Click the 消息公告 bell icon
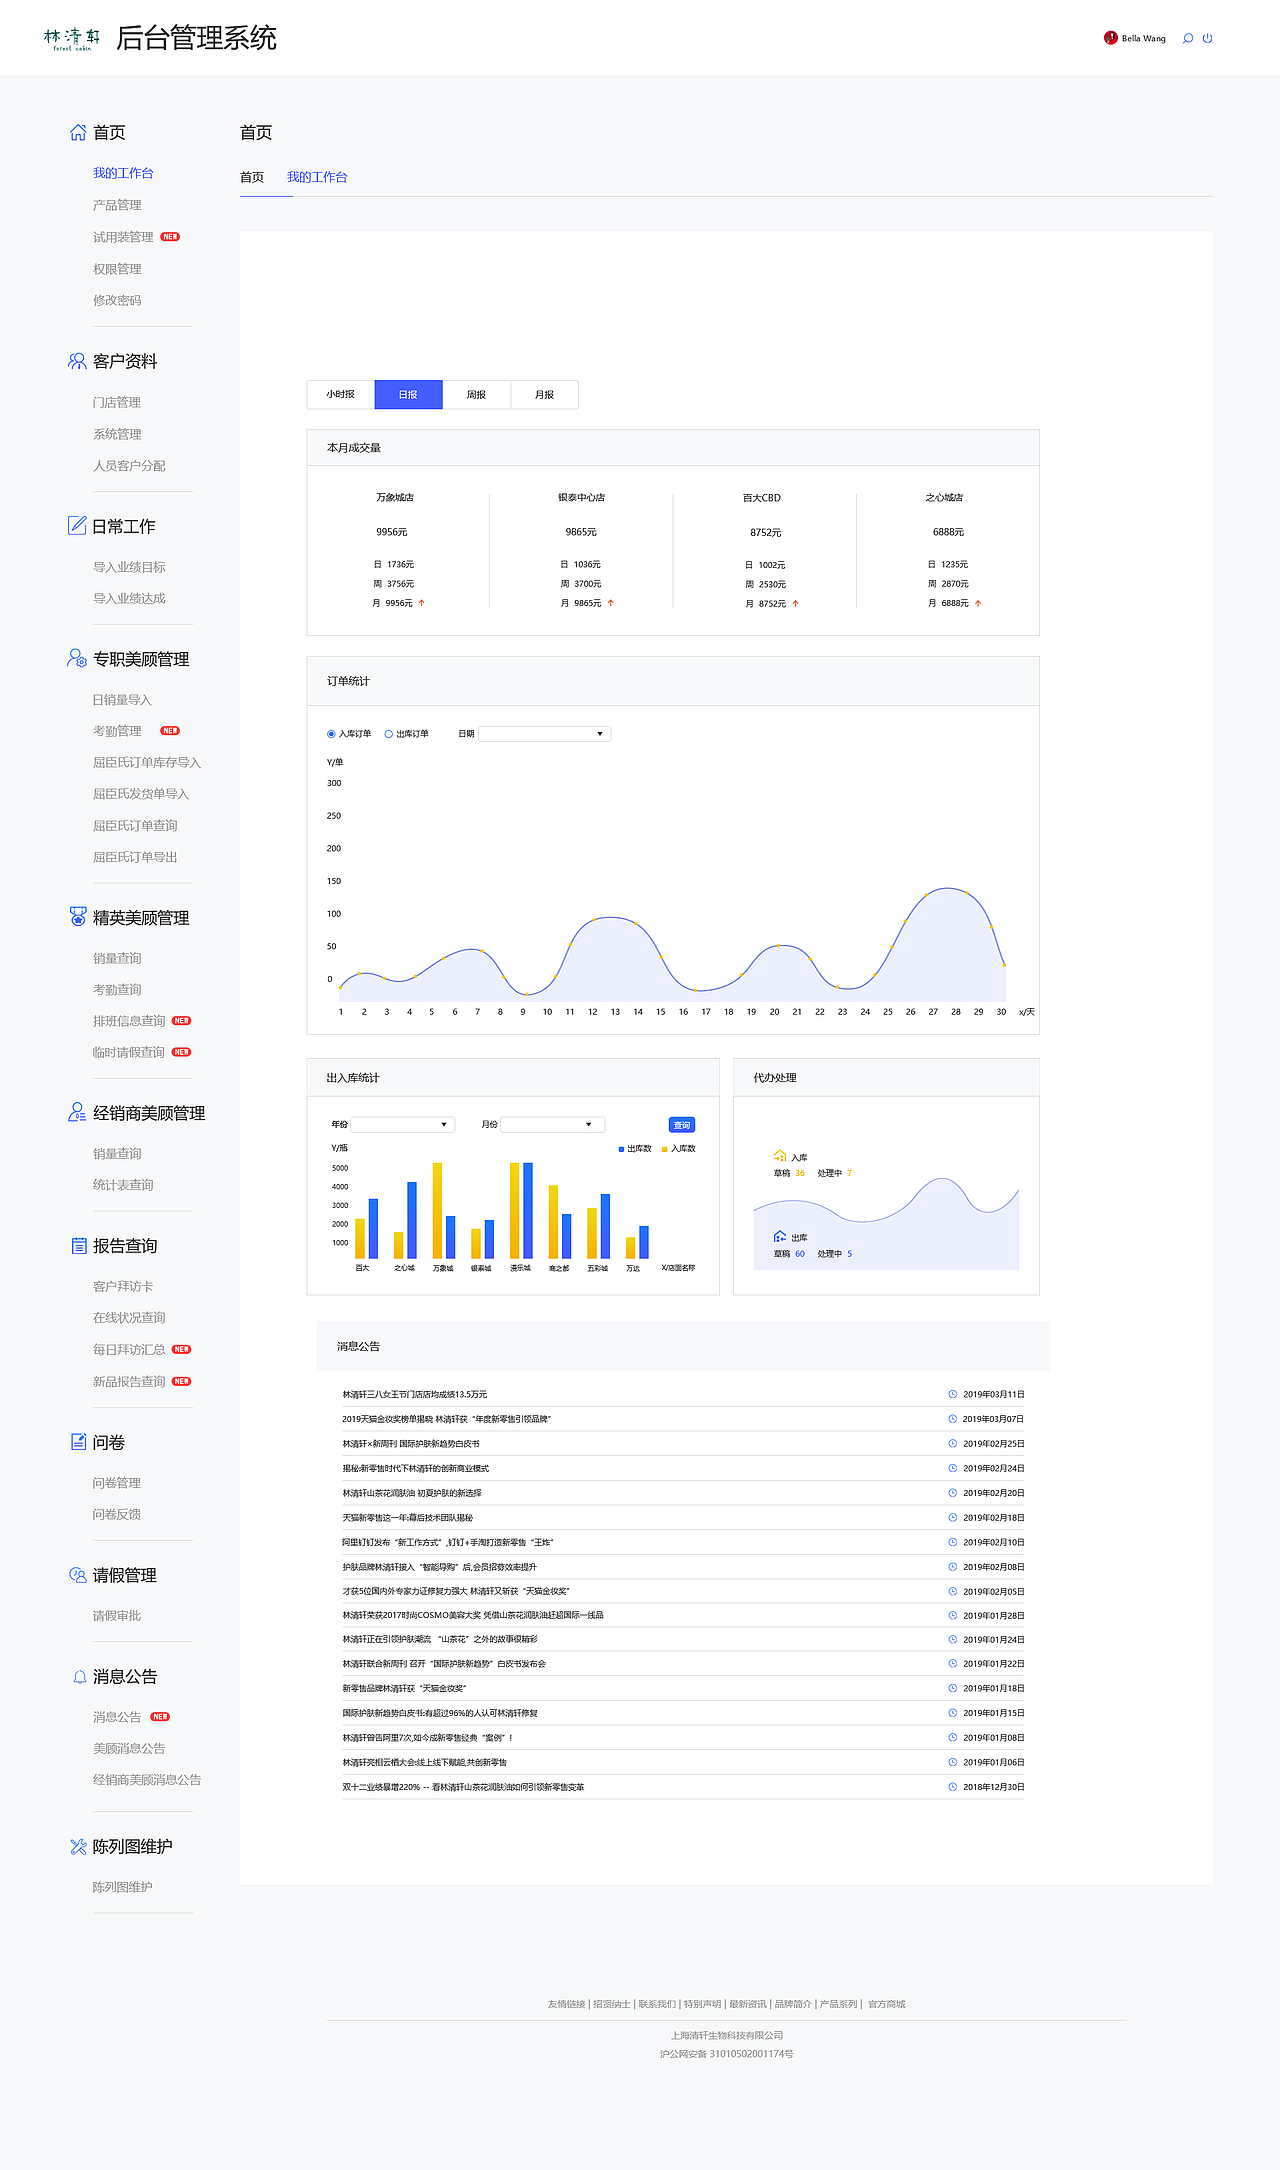The width and height of the screenshot is (1280, 2170). (x=79, y=1676)
